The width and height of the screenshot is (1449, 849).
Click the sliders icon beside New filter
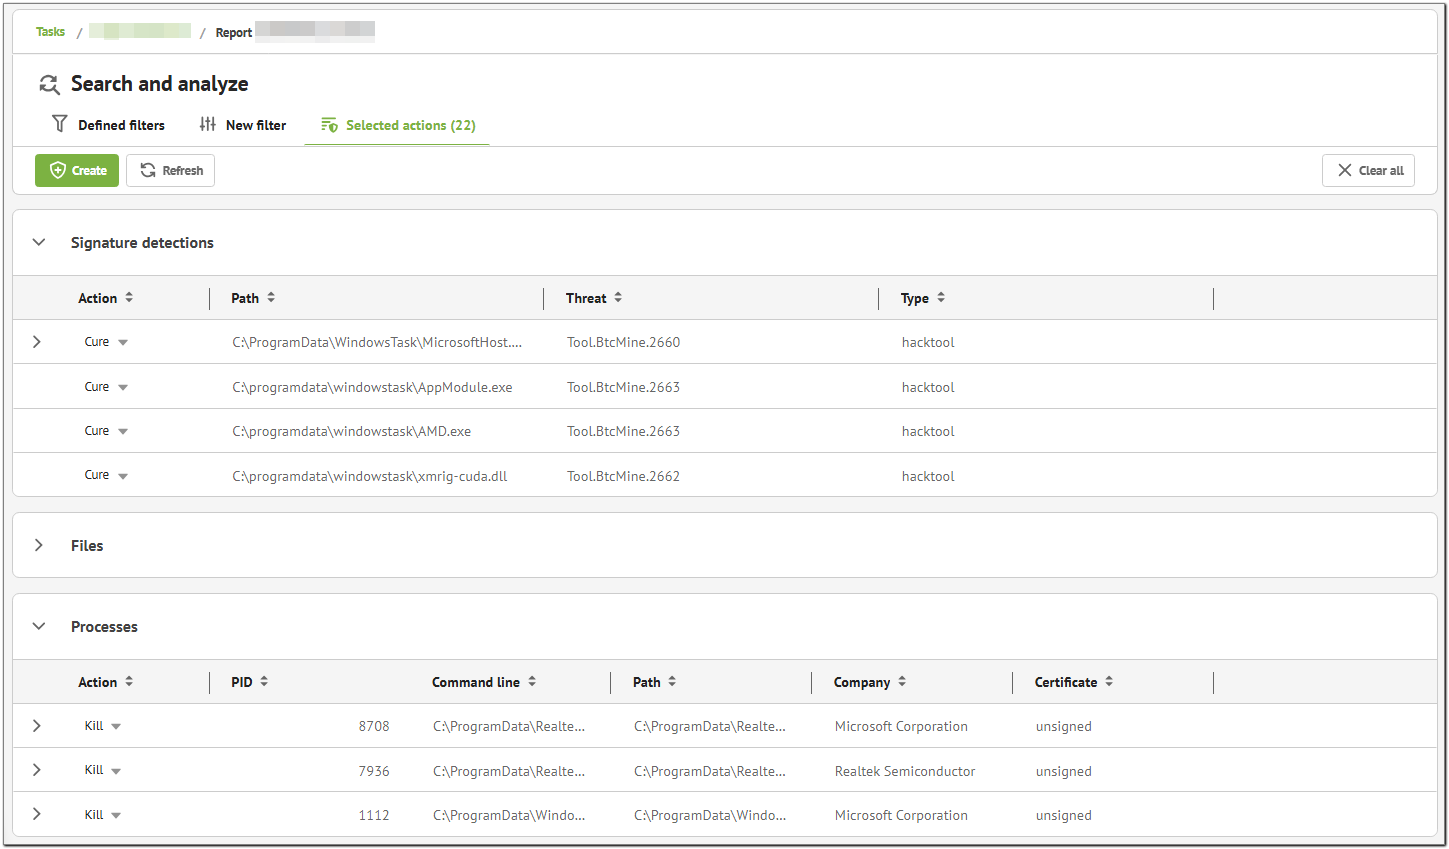(208, 124)
